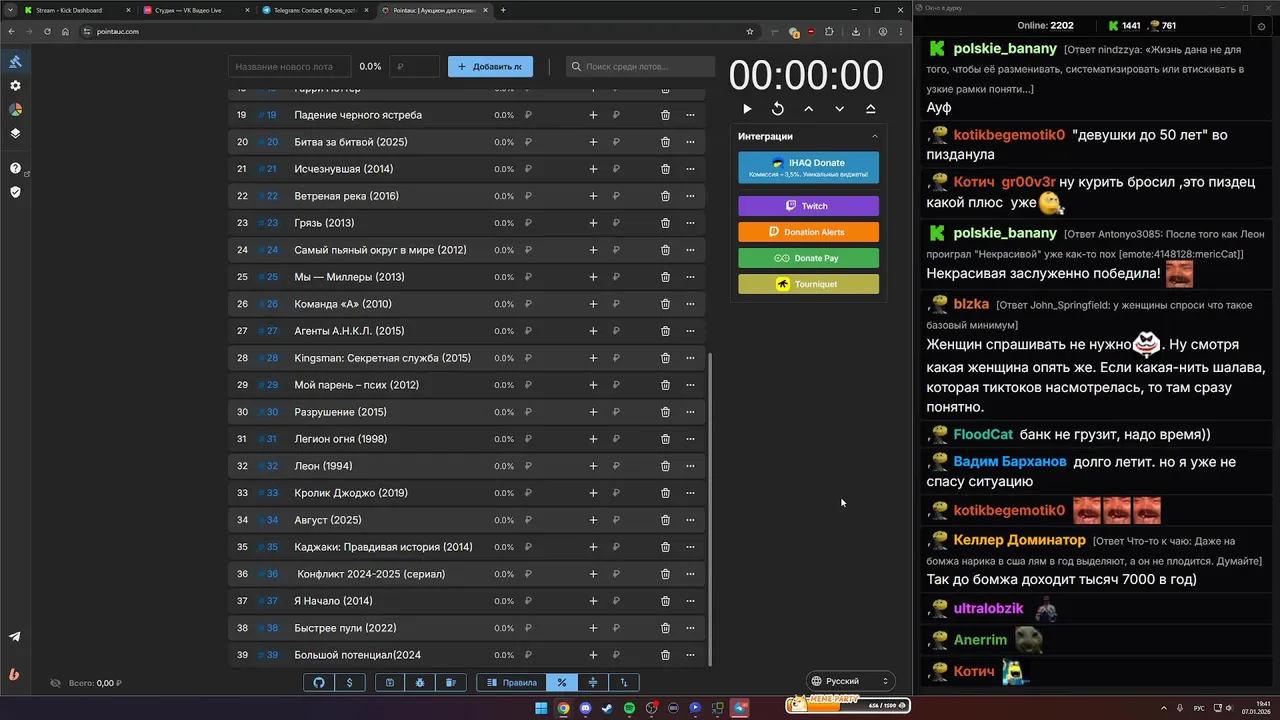Reset the auction timer

(x=778, y=109)
